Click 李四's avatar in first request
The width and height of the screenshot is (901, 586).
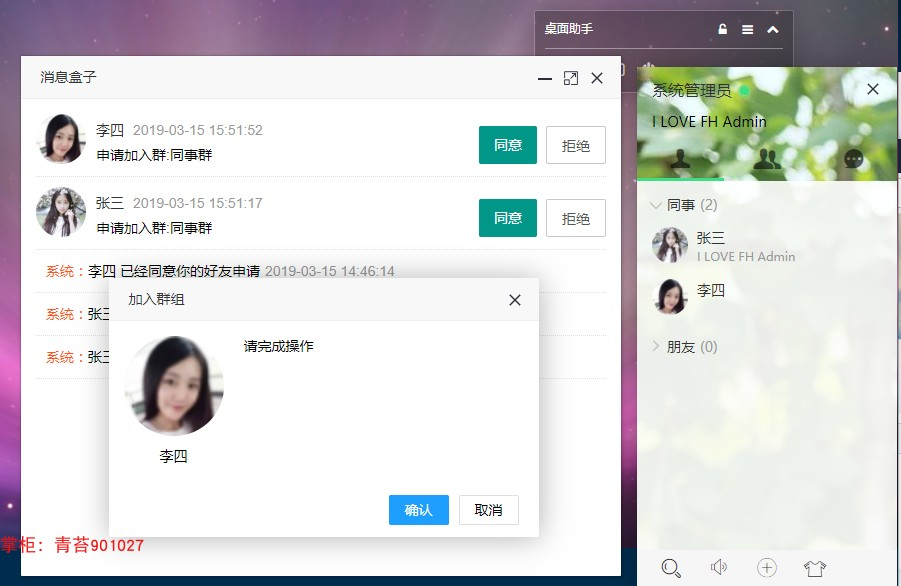[x=61, y=138]
